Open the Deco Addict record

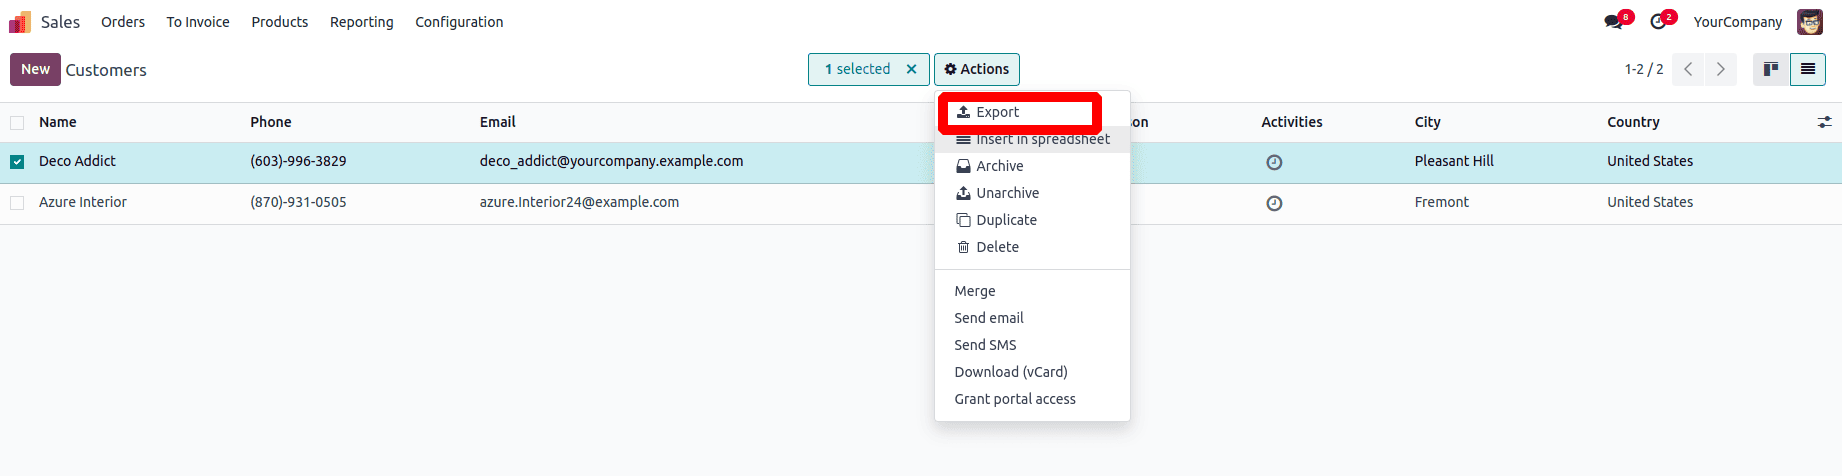[x=77, y=161]
